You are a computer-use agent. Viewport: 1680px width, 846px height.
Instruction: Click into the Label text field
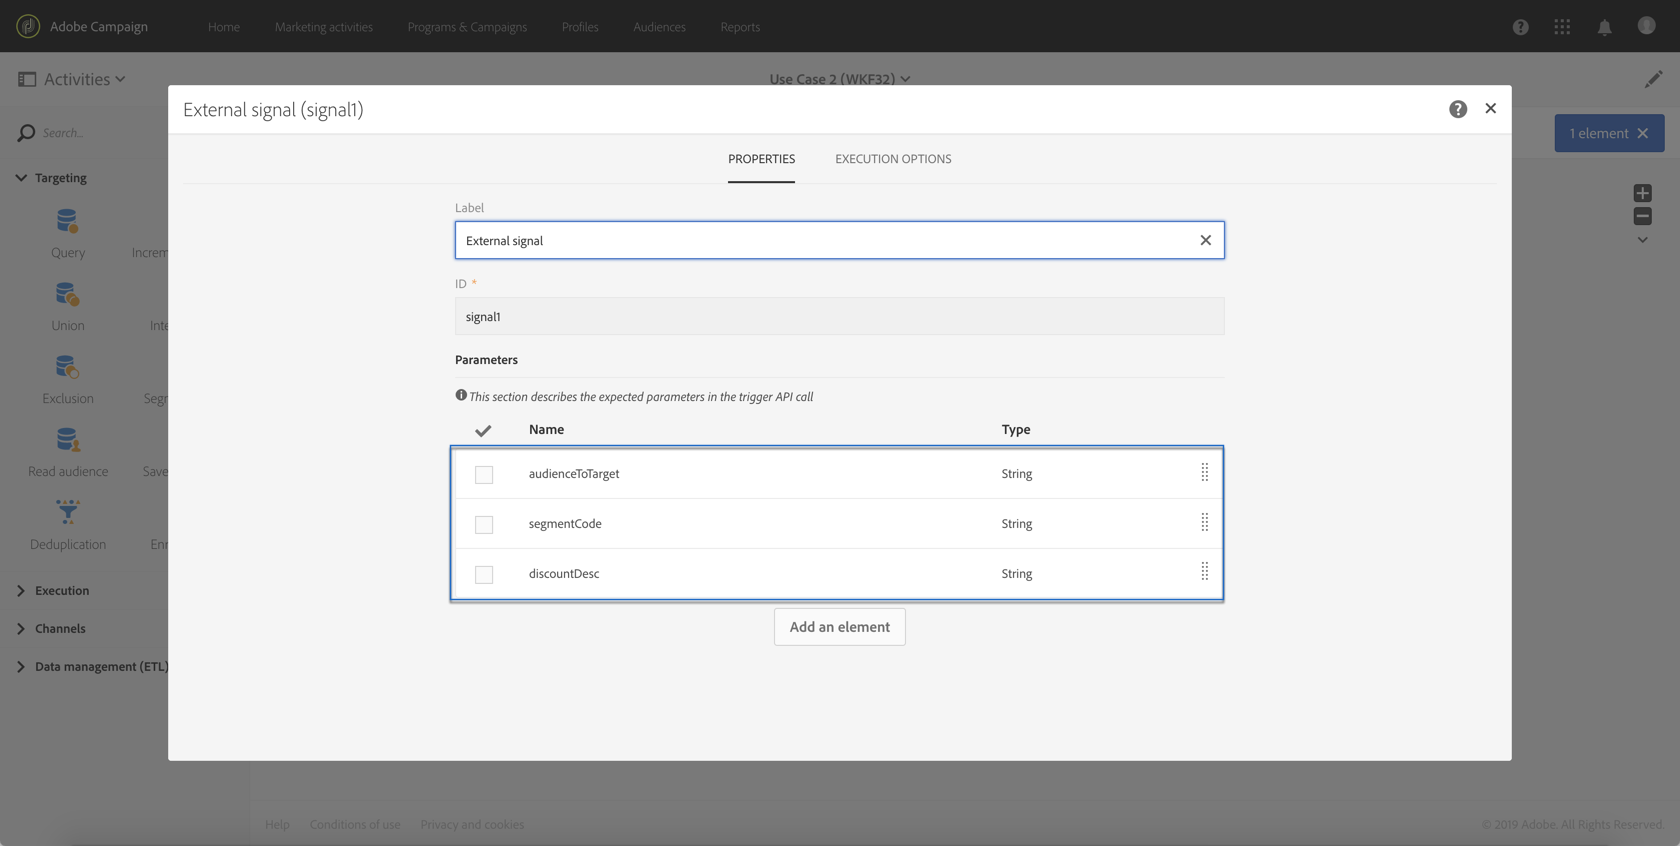pyautogui.click(x=825, y=240)
